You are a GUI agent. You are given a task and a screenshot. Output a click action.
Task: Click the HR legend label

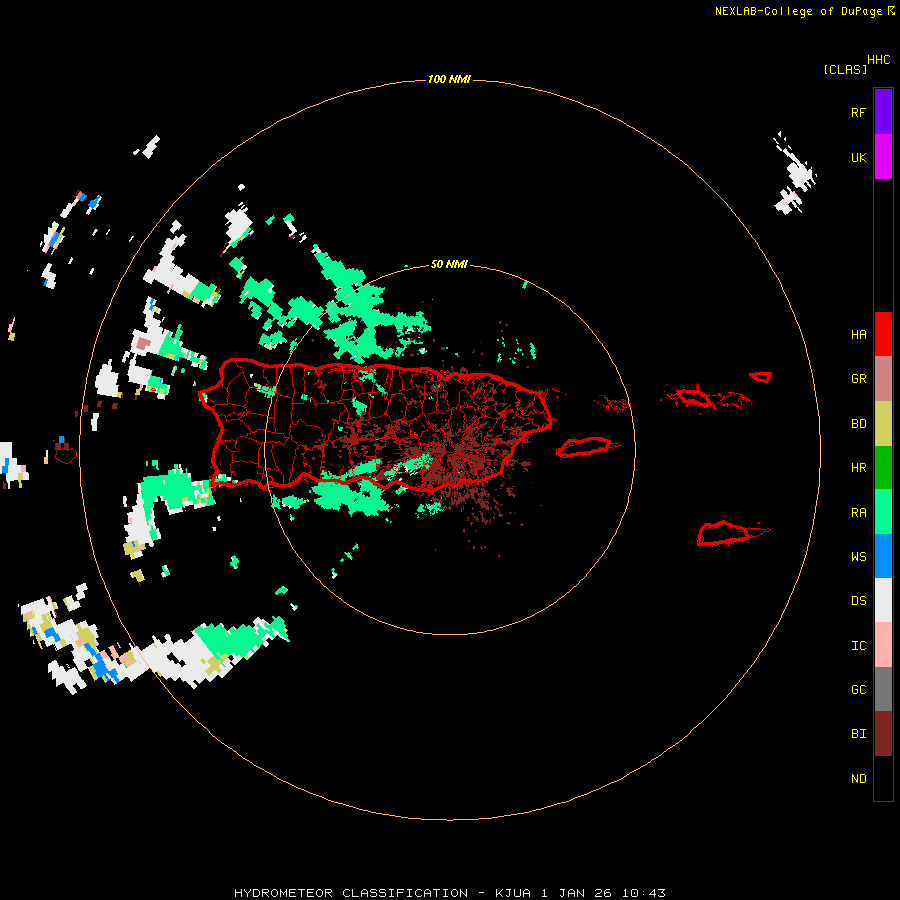858,467
